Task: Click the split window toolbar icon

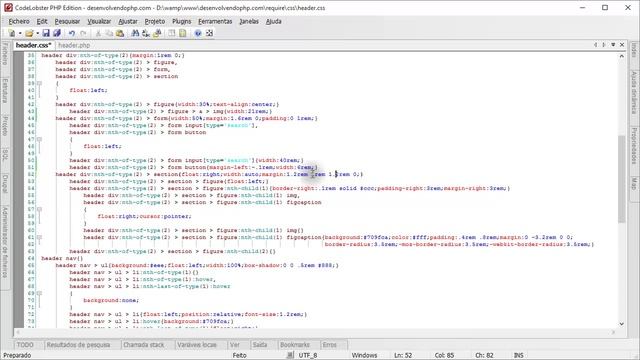Action: [172, 33]
